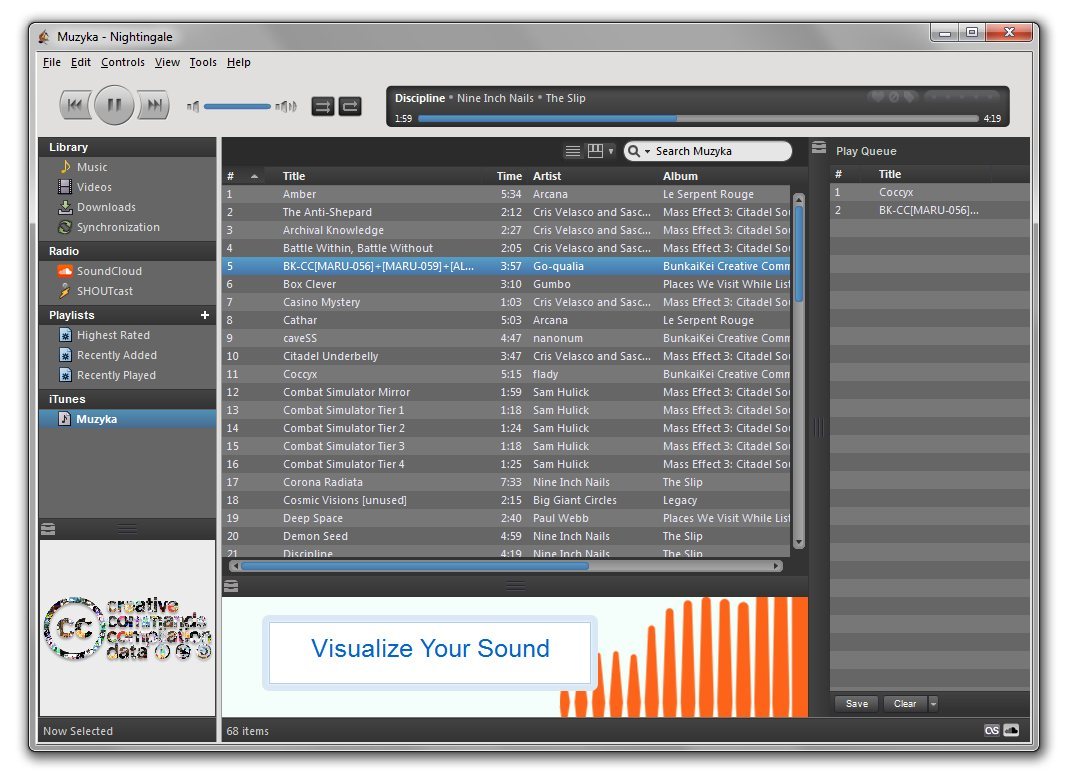The width and height of the screenshot is (1073, 782).
Task: Clear the play queue
Action: 905,703
